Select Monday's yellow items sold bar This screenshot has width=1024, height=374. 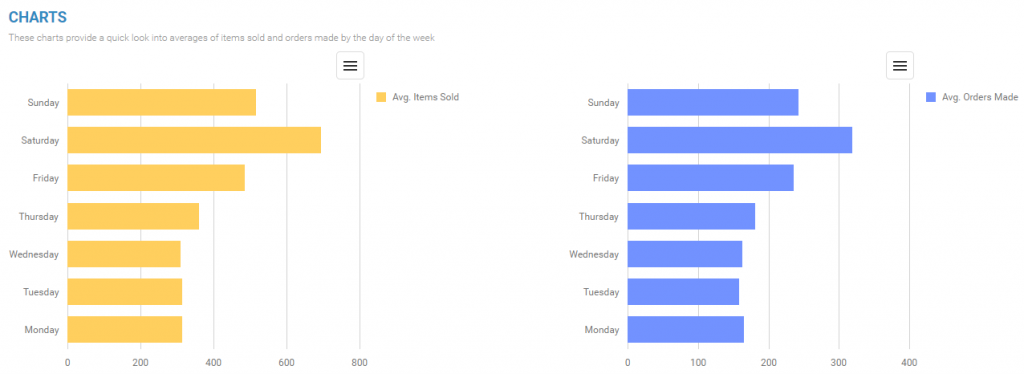click(125, 330)
